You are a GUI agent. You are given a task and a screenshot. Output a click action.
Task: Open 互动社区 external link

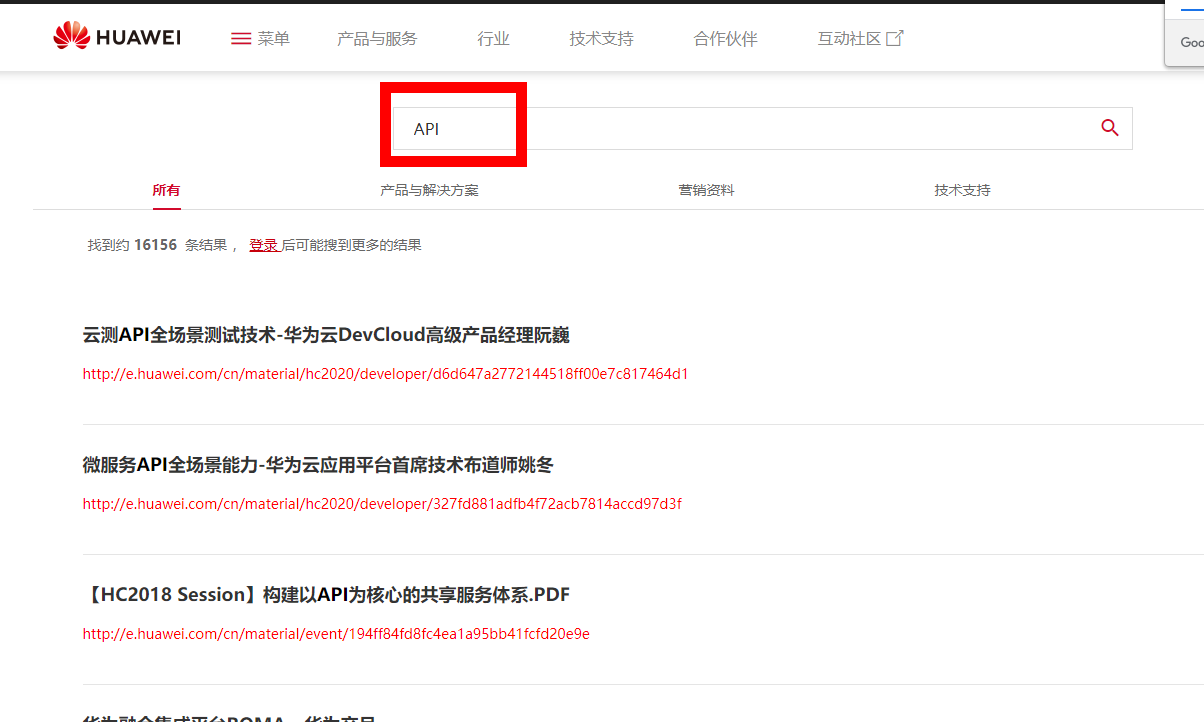(x=860, y=39)
